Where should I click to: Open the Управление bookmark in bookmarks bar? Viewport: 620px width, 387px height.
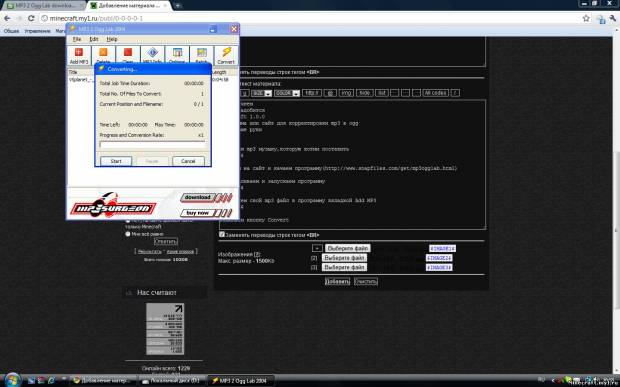[37, 31]
